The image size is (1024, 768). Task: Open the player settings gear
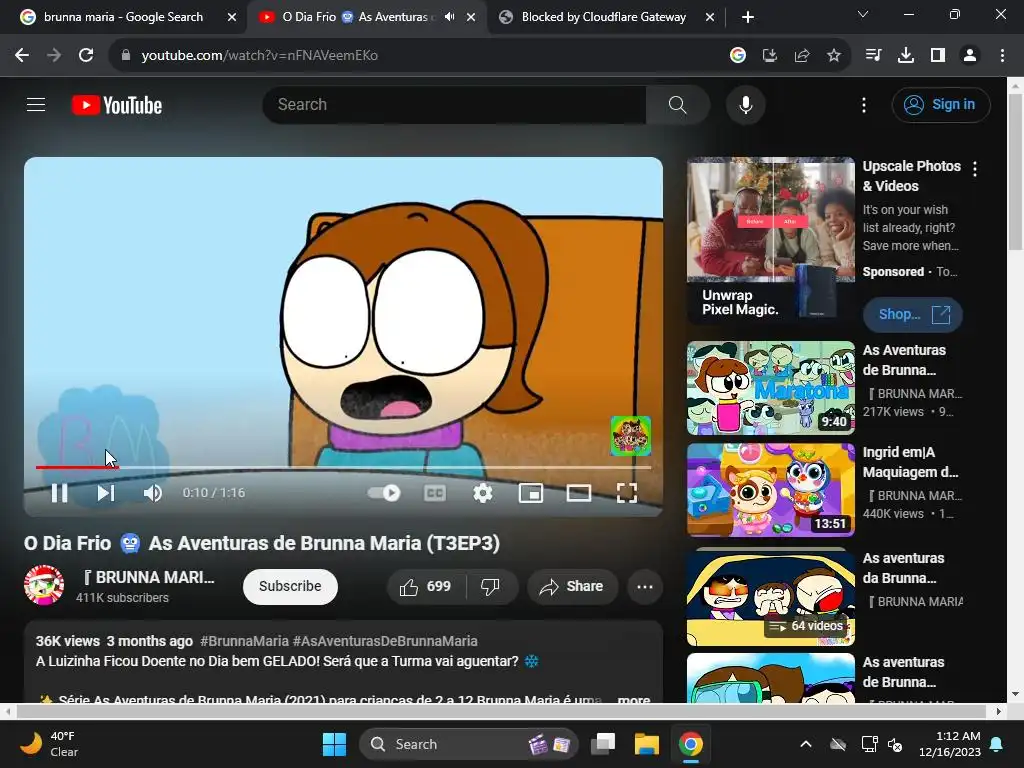(483, 493)
